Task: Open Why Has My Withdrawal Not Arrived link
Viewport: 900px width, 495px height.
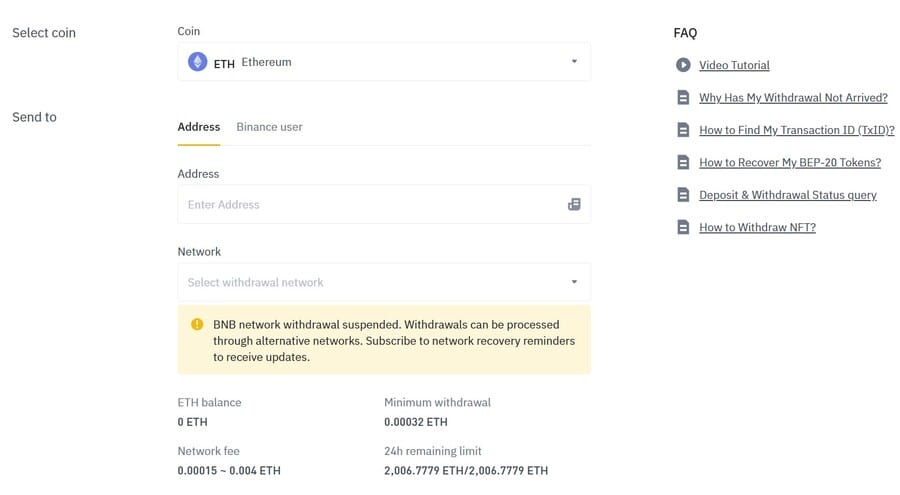Action: click(793, 98)
